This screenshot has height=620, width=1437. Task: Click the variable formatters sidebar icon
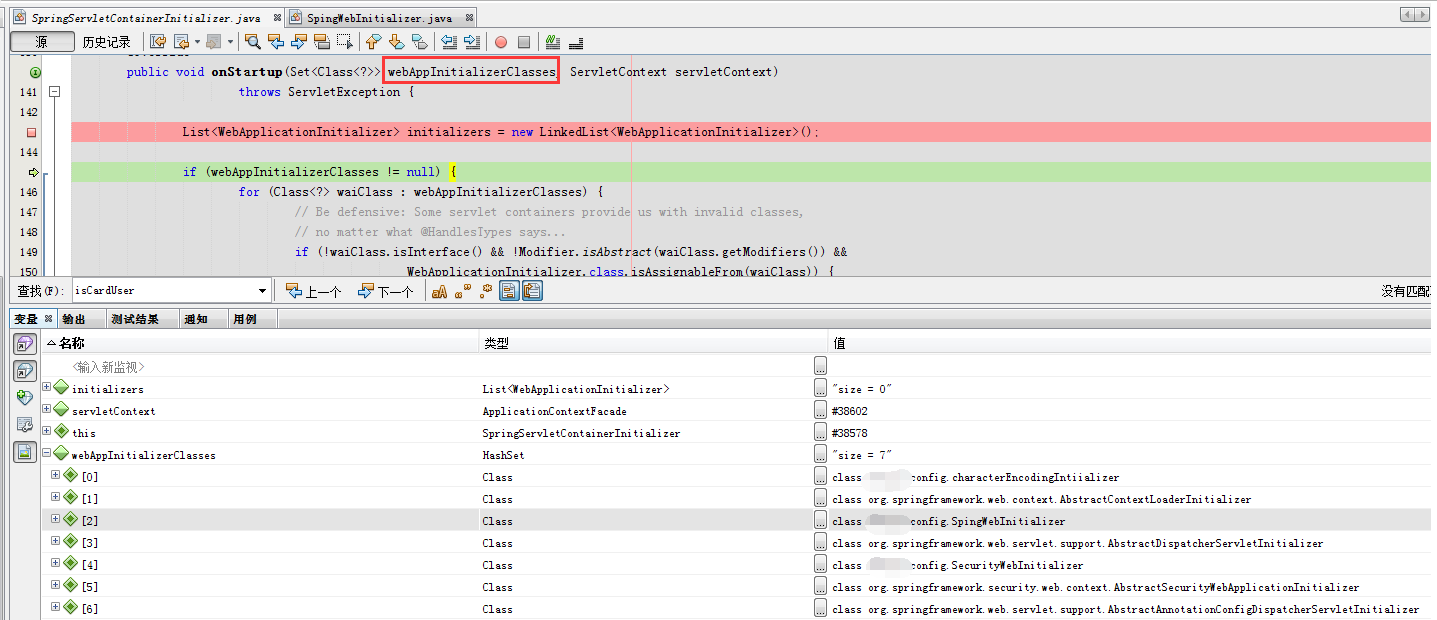(x=24, y=424)
